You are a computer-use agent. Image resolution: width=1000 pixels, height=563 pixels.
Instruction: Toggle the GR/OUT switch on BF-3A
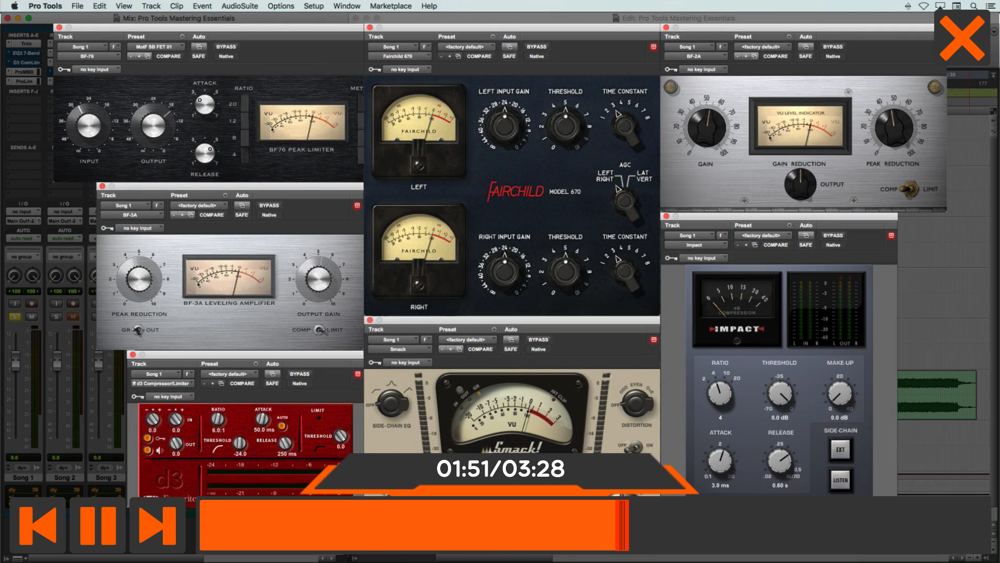tap(138, 330)
